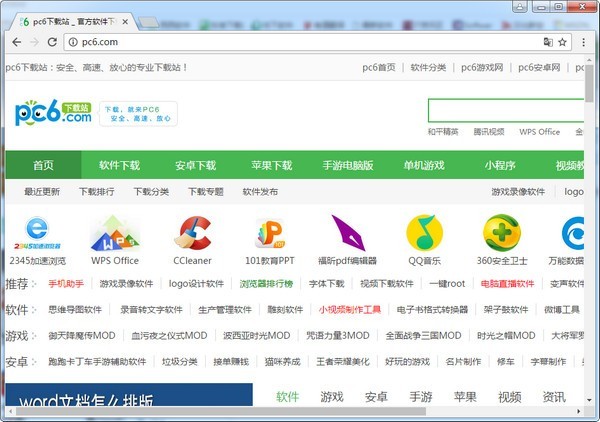Click the pc6 favicon on the tab
The width and height of the screenshot is (600, 422).
click(x=24, y=22)
